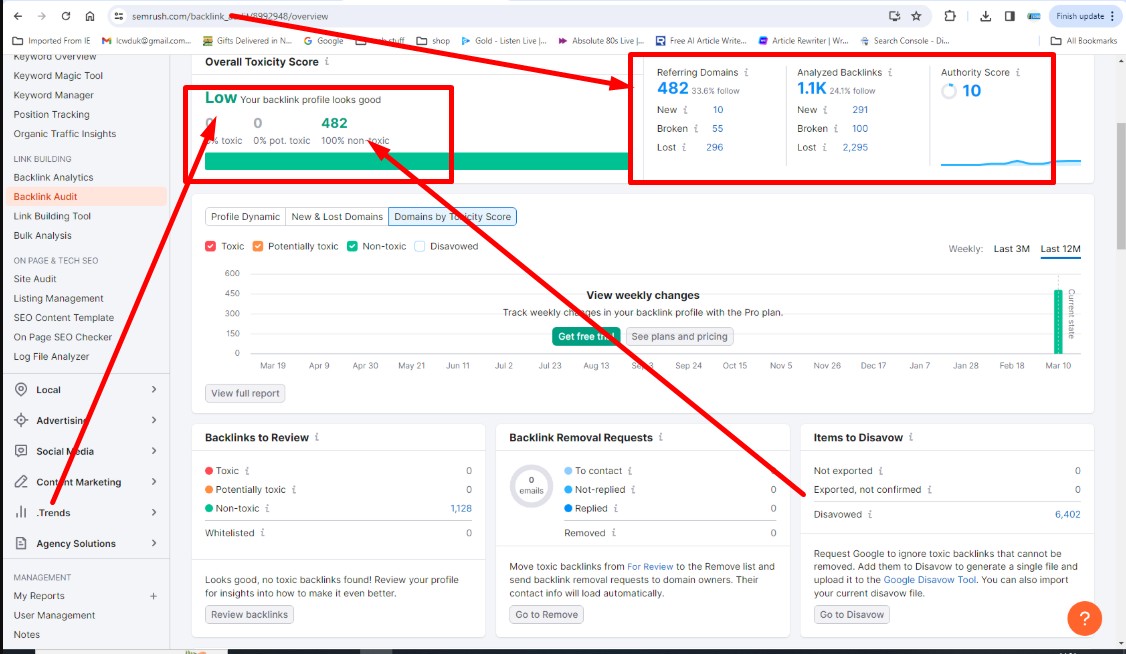Click the Go to Remove button

click(546, 615)
